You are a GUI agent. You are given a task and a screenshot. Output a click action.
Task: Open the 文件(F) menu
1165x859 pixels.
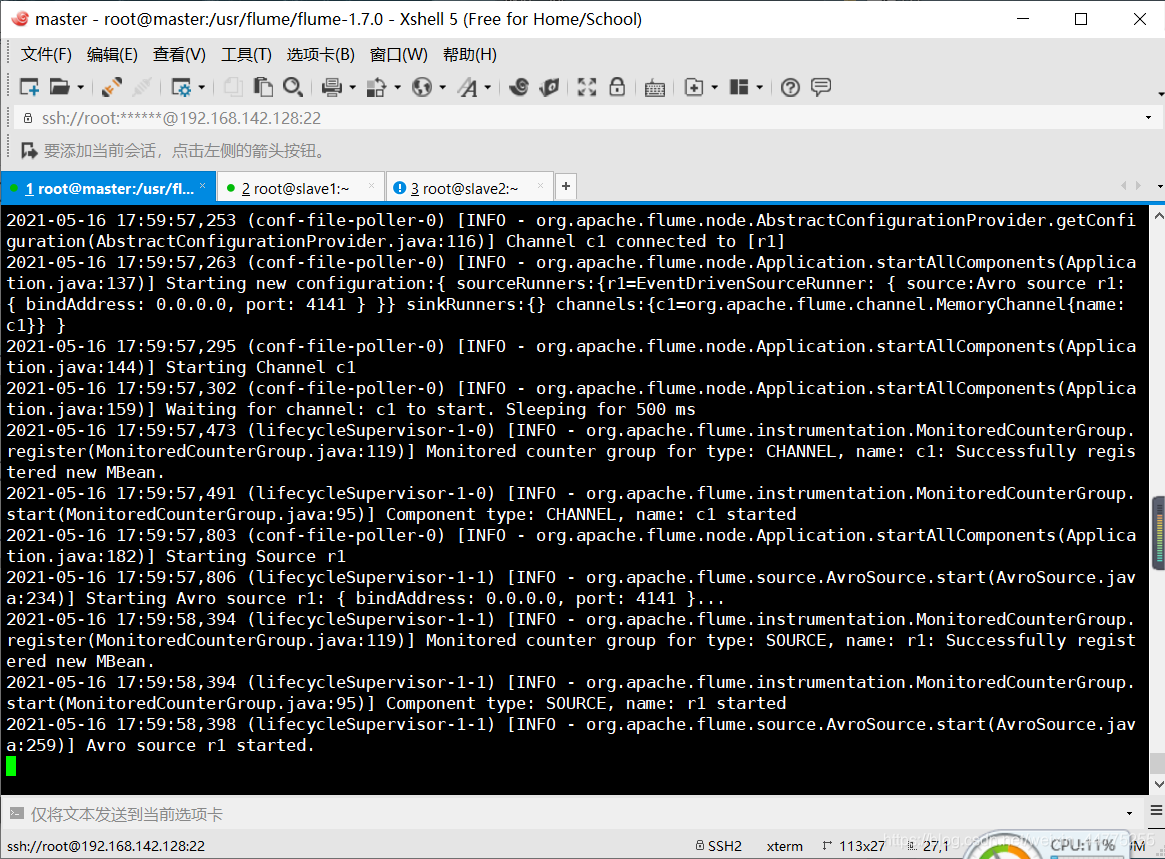coord(46,55)
